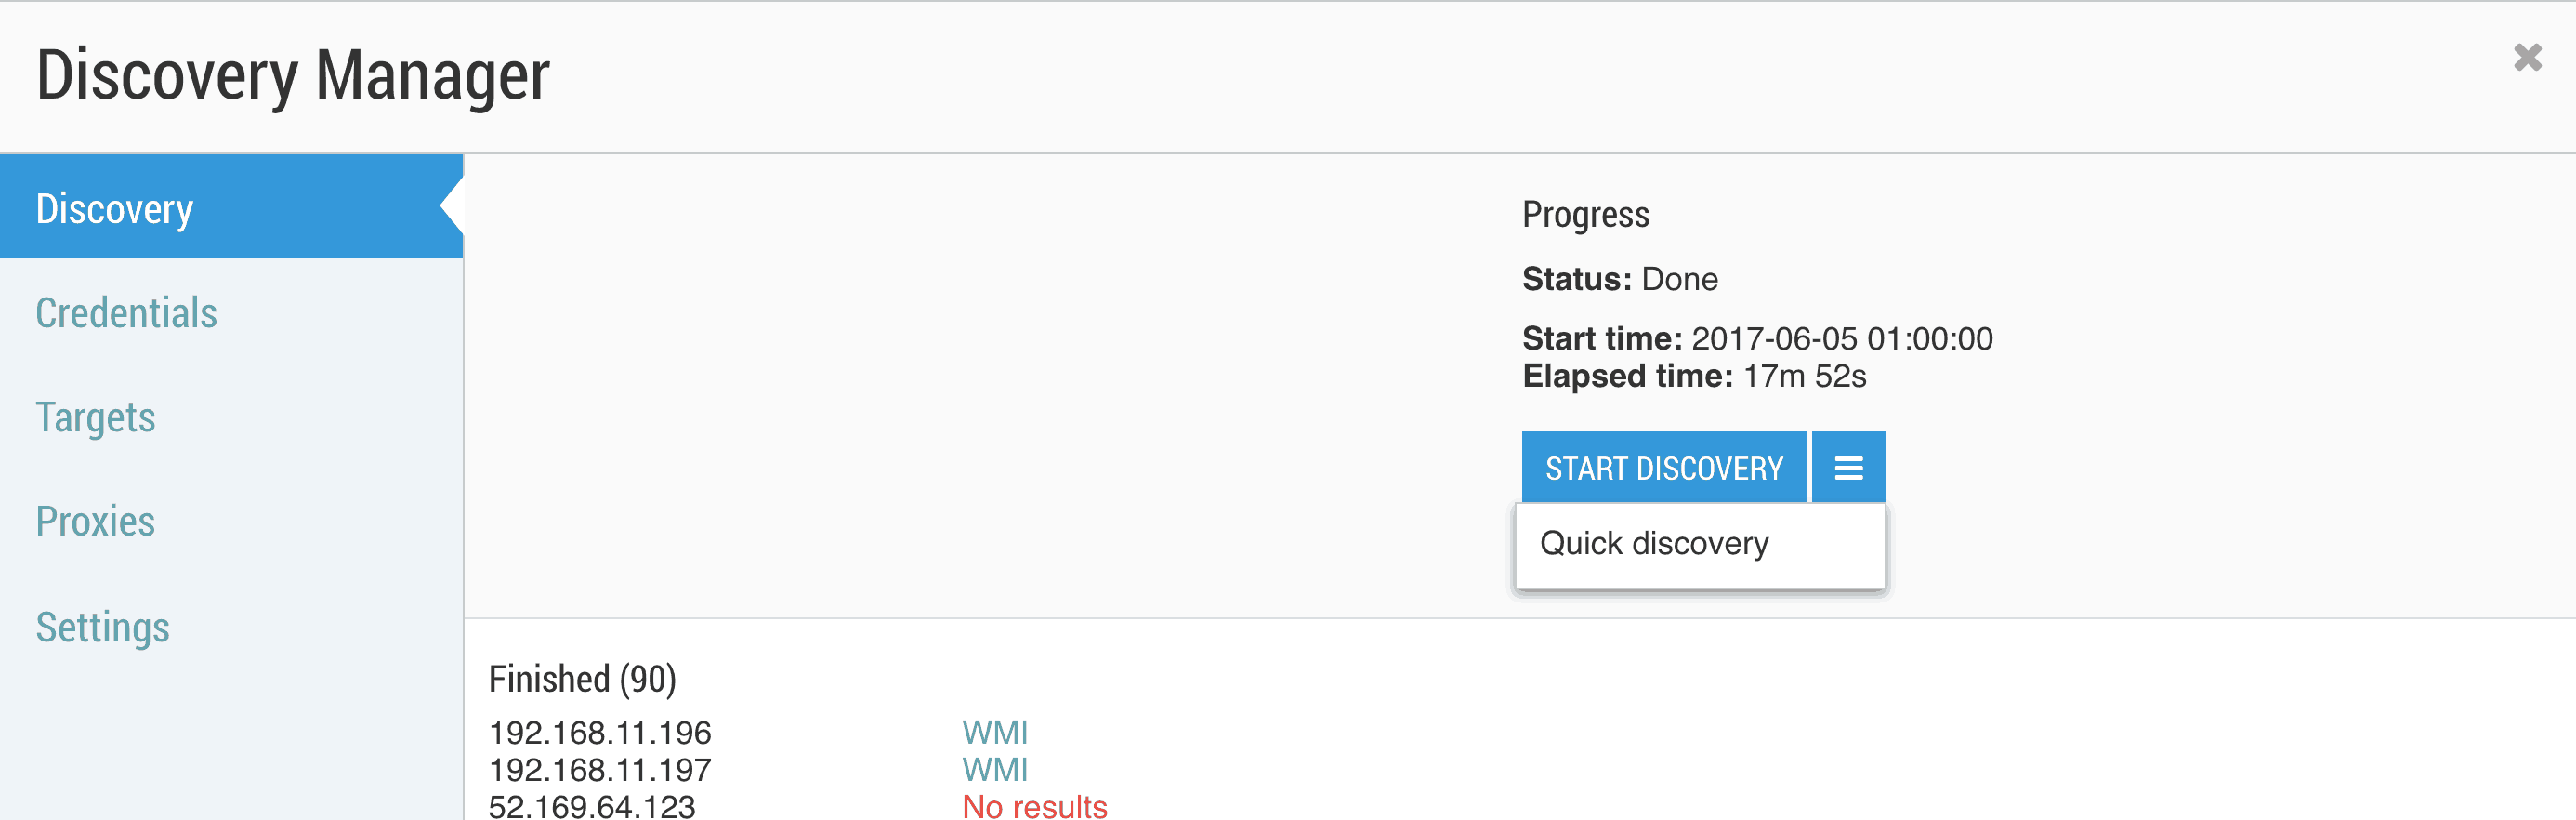The image size is (2576, 820).
Task: Click the Discovery Manager title
Action: coord(293,75)
